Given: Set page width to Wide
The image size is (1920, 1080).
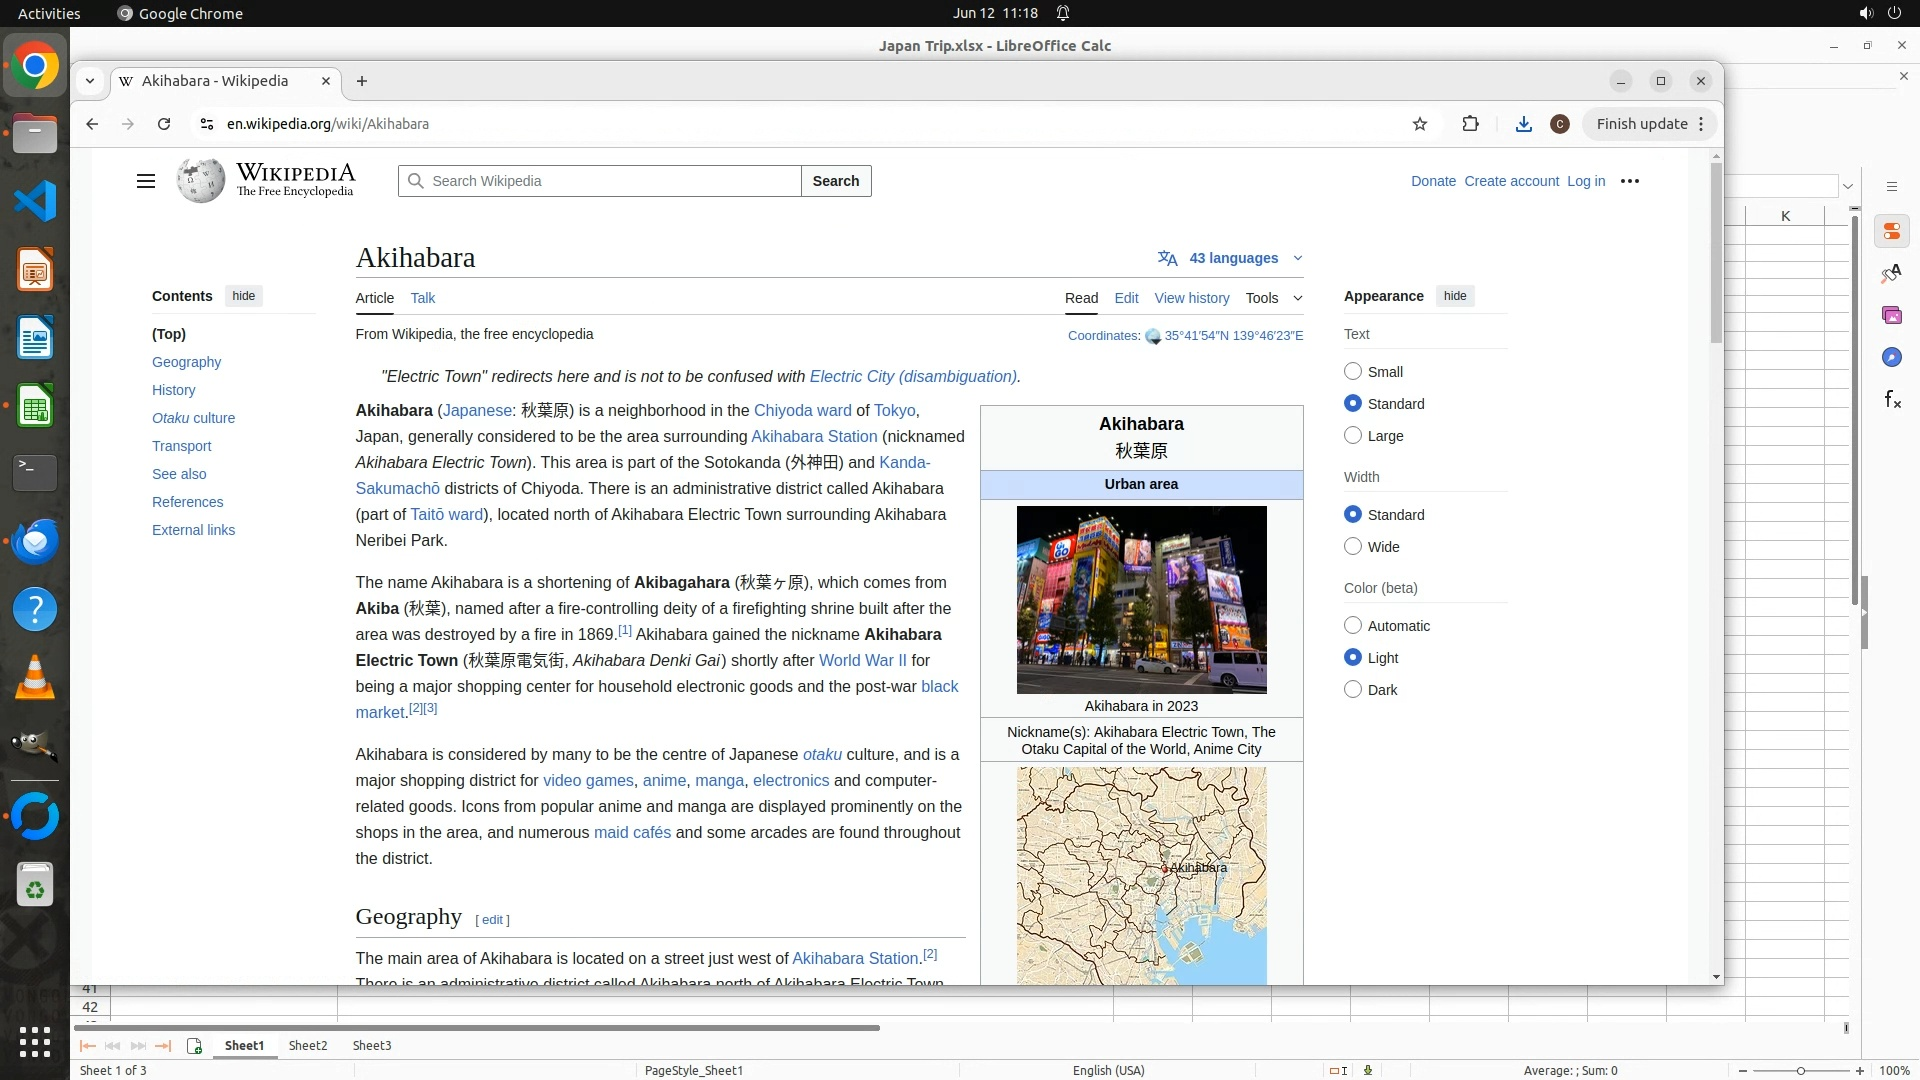Looking at the screenshot, I should pos(1353,547).
